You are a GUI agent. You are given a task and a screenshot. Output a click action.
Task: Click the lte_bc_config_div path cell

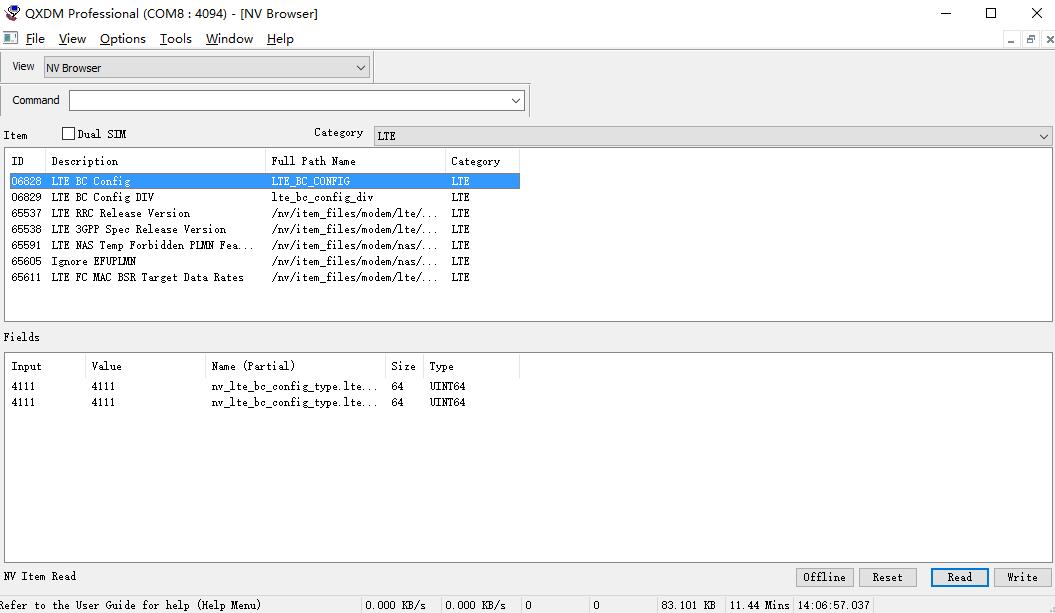click(322, 197)
